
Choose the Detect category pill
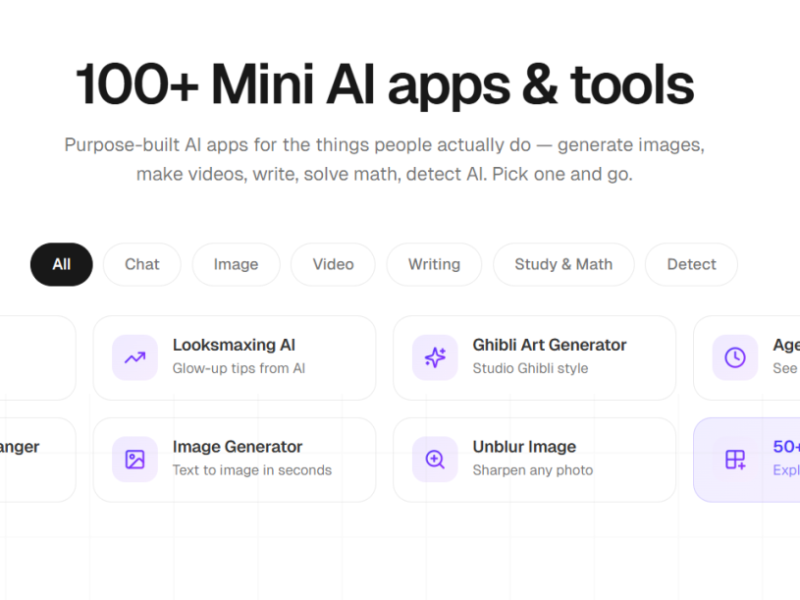pos(691,264)
